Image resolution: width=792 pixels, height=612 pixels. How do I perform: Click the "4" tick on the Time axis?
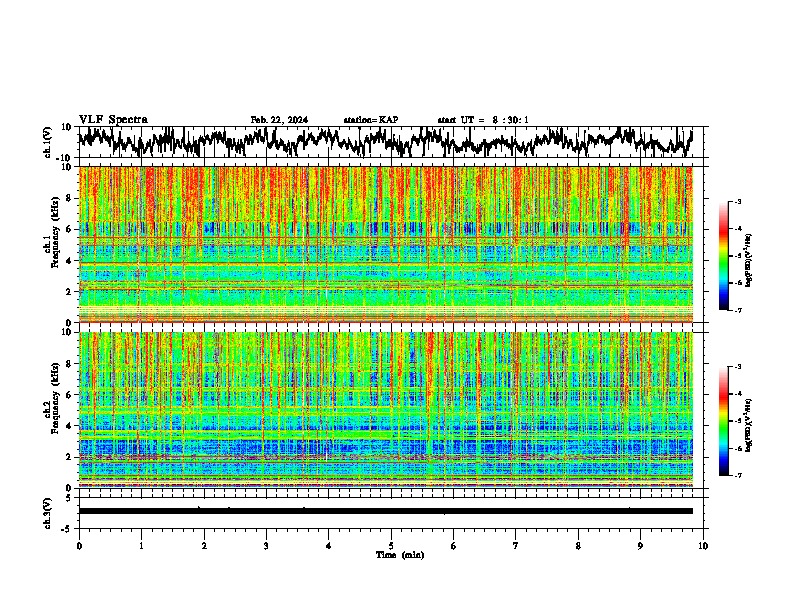(x=329, y=546)
